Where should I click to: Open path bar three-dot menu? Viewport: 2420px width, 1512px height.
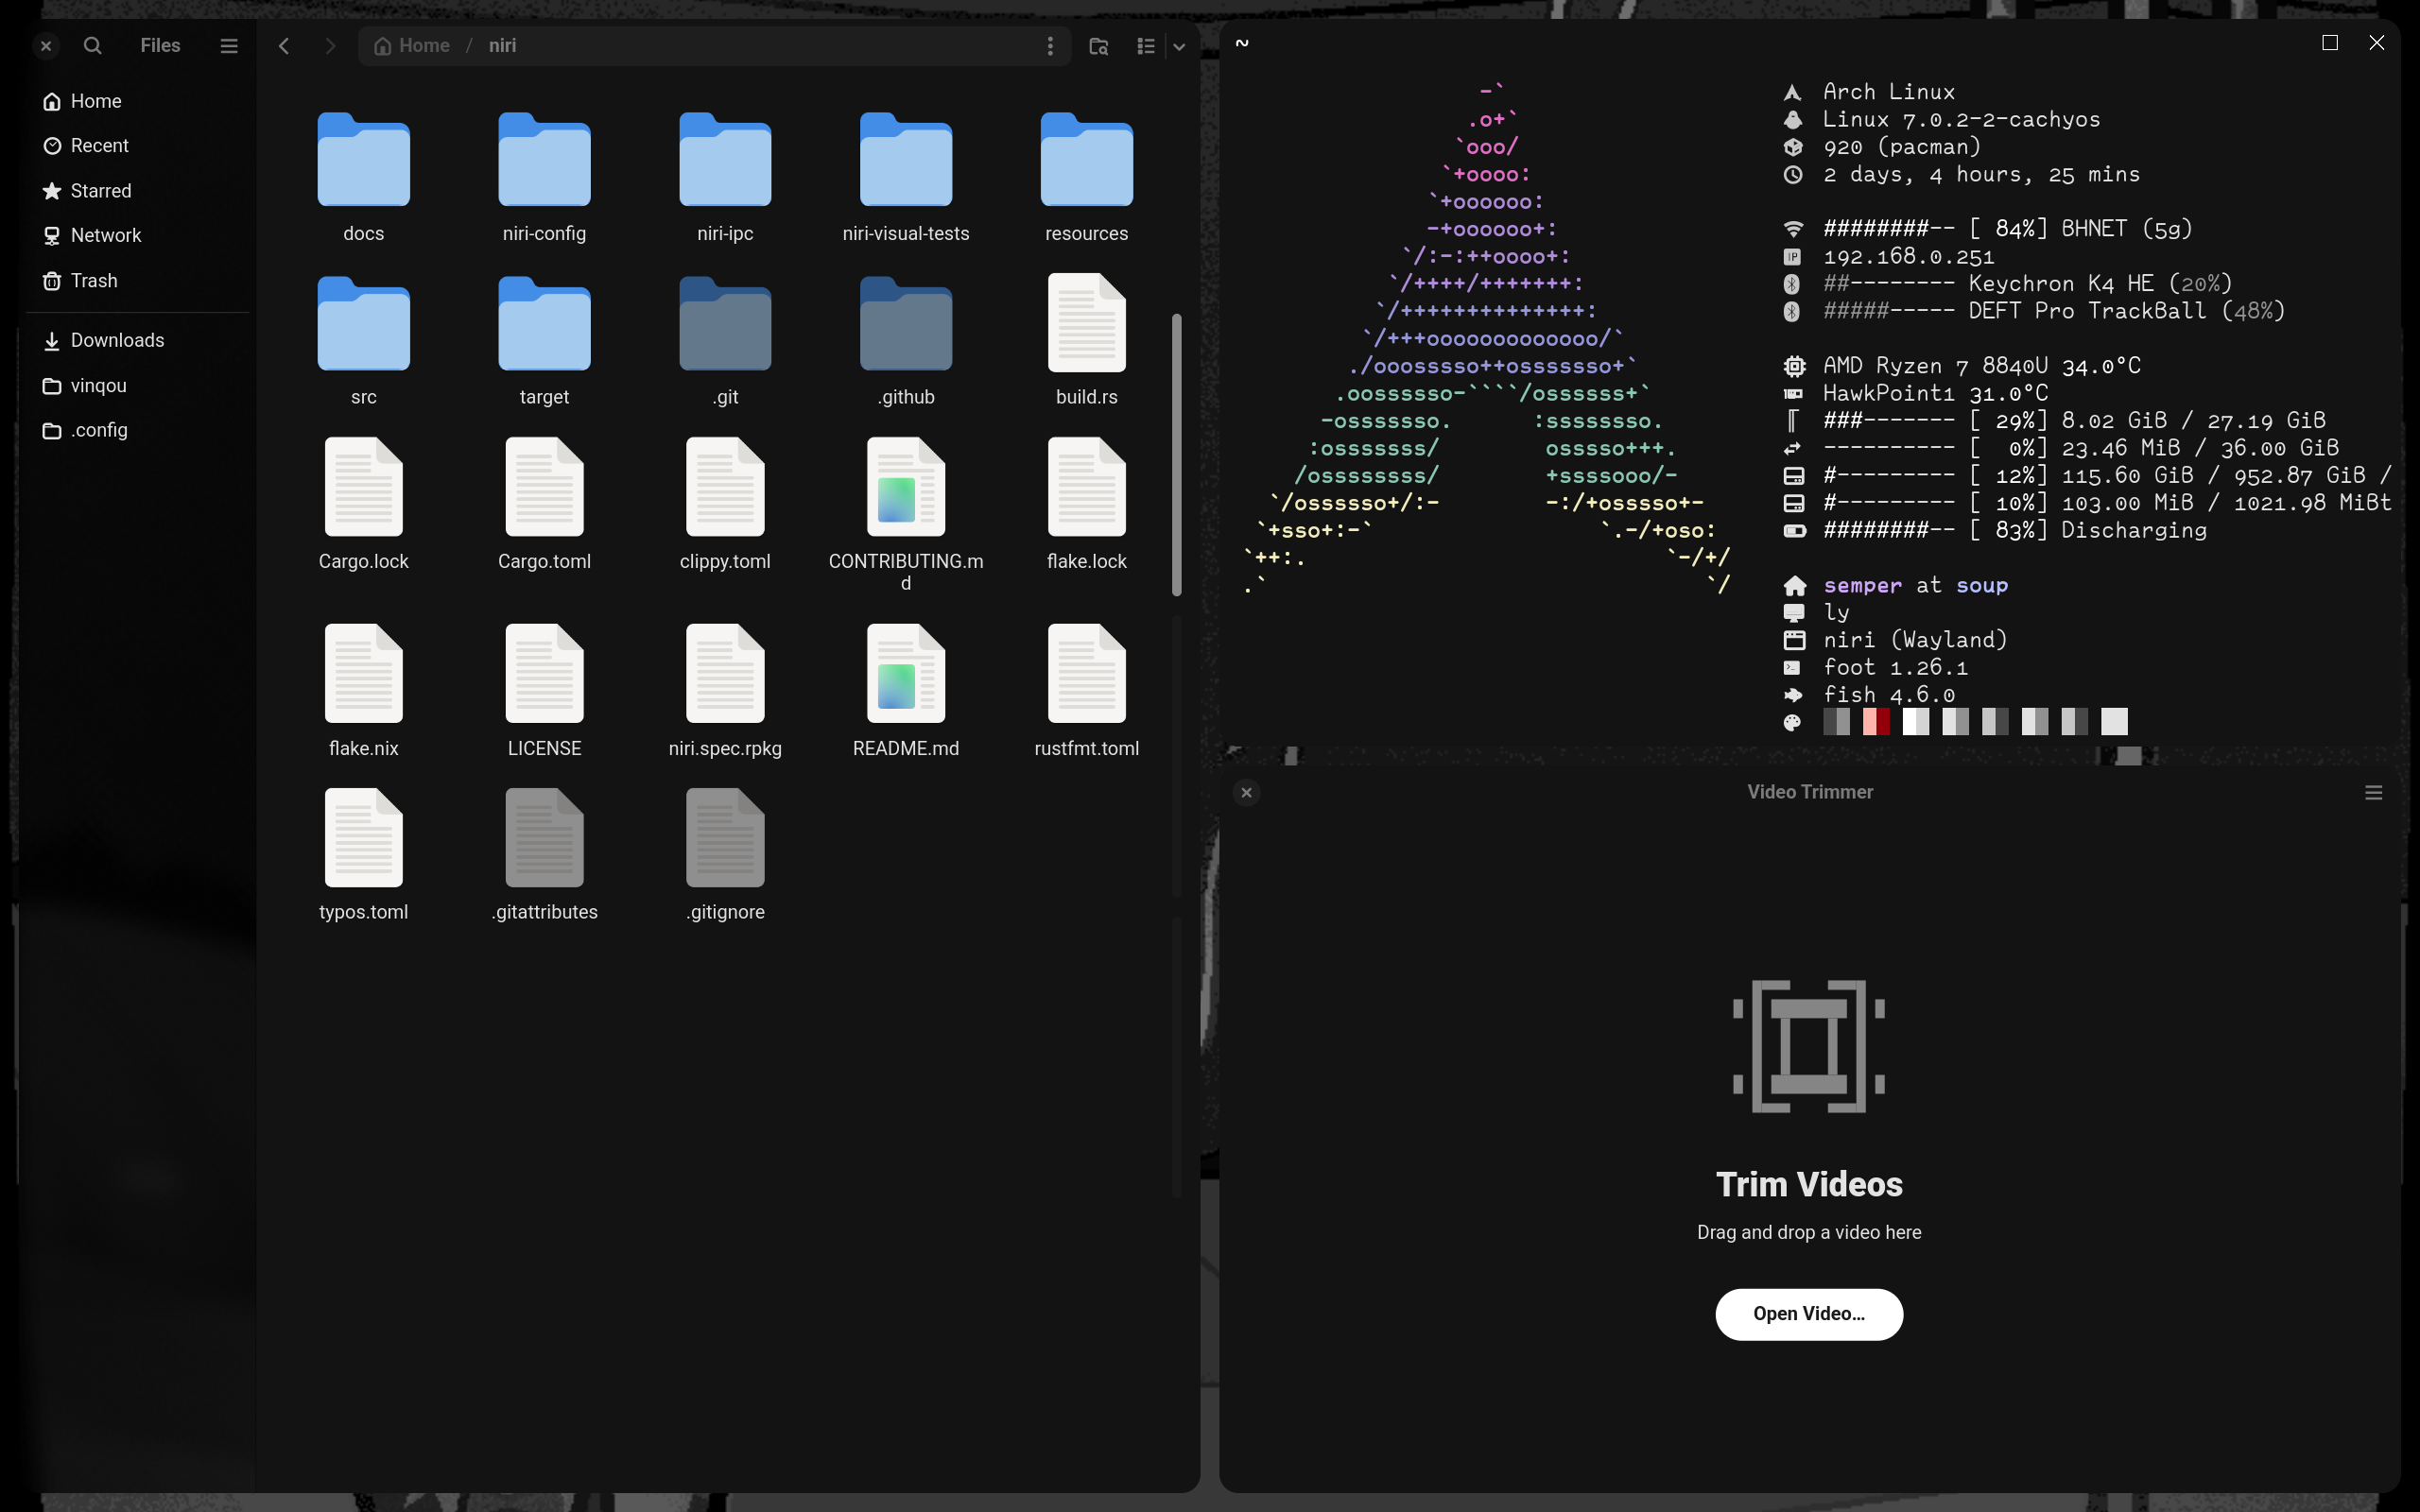click(x=1050, y=46)
